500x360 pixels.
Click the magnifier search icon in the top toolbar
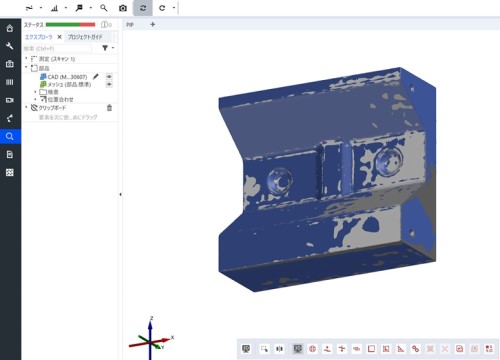click(x=104, y=8)
